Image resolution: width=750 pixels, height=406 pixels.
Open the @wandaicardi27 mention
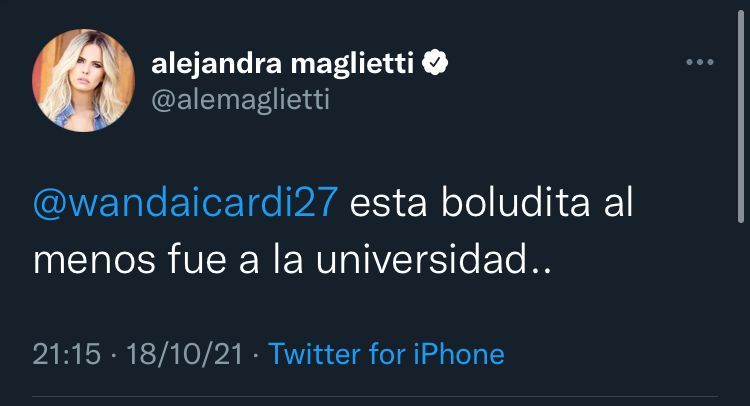(x=189, y=205)
